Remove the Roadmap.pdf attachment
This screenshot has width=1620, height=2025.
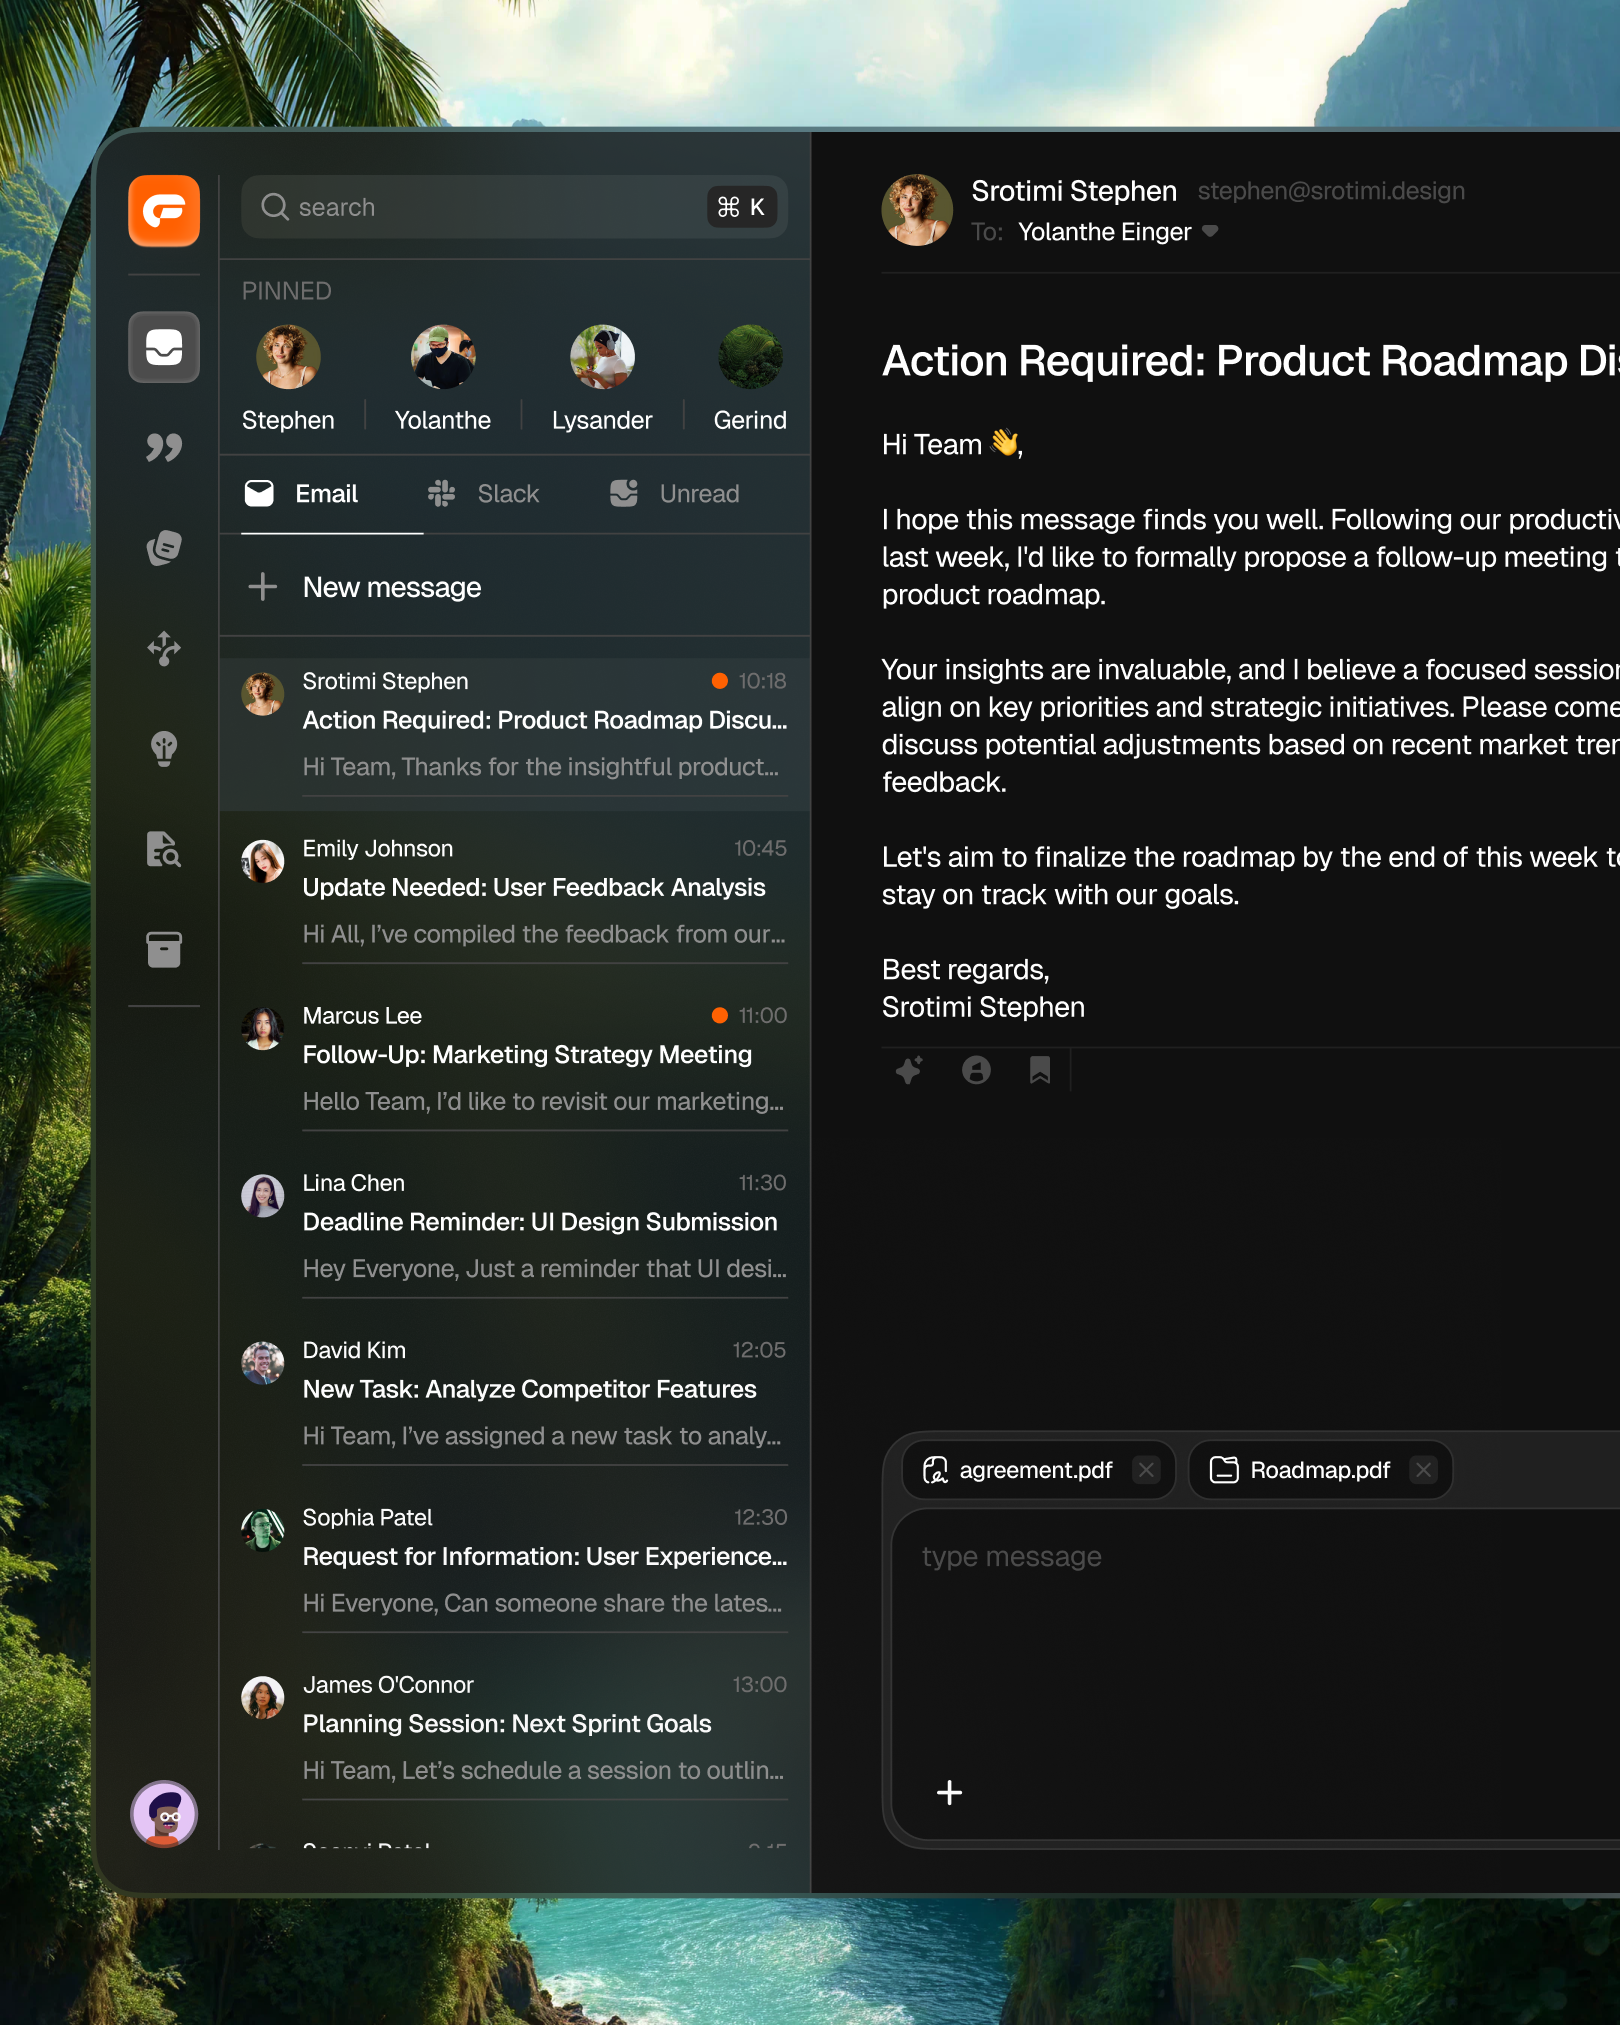tap(1422, 1470)
